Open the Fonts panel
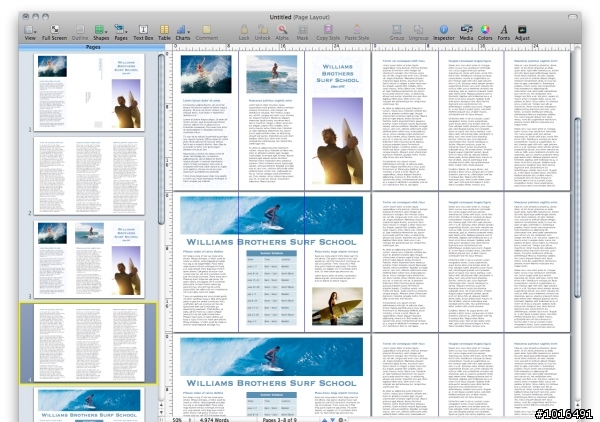 [x=504, y=33]
